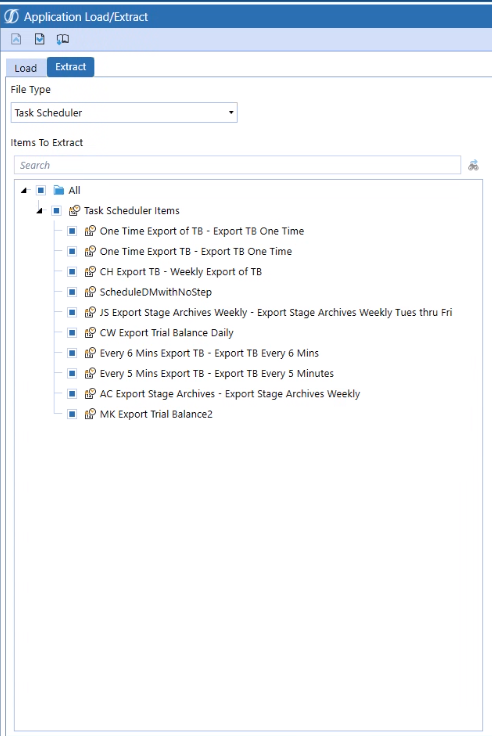
Task: Select AC Export Stage Archives Weekly item
Action: (230, 394)
